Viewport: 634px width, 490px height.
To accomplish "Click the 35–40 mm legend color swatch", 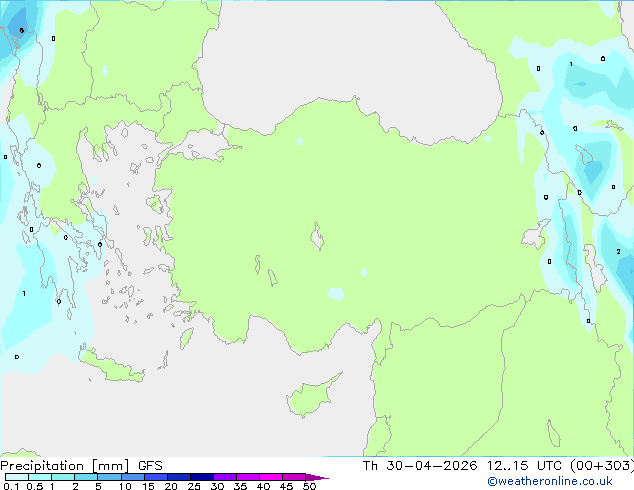I will pos(247,477).
